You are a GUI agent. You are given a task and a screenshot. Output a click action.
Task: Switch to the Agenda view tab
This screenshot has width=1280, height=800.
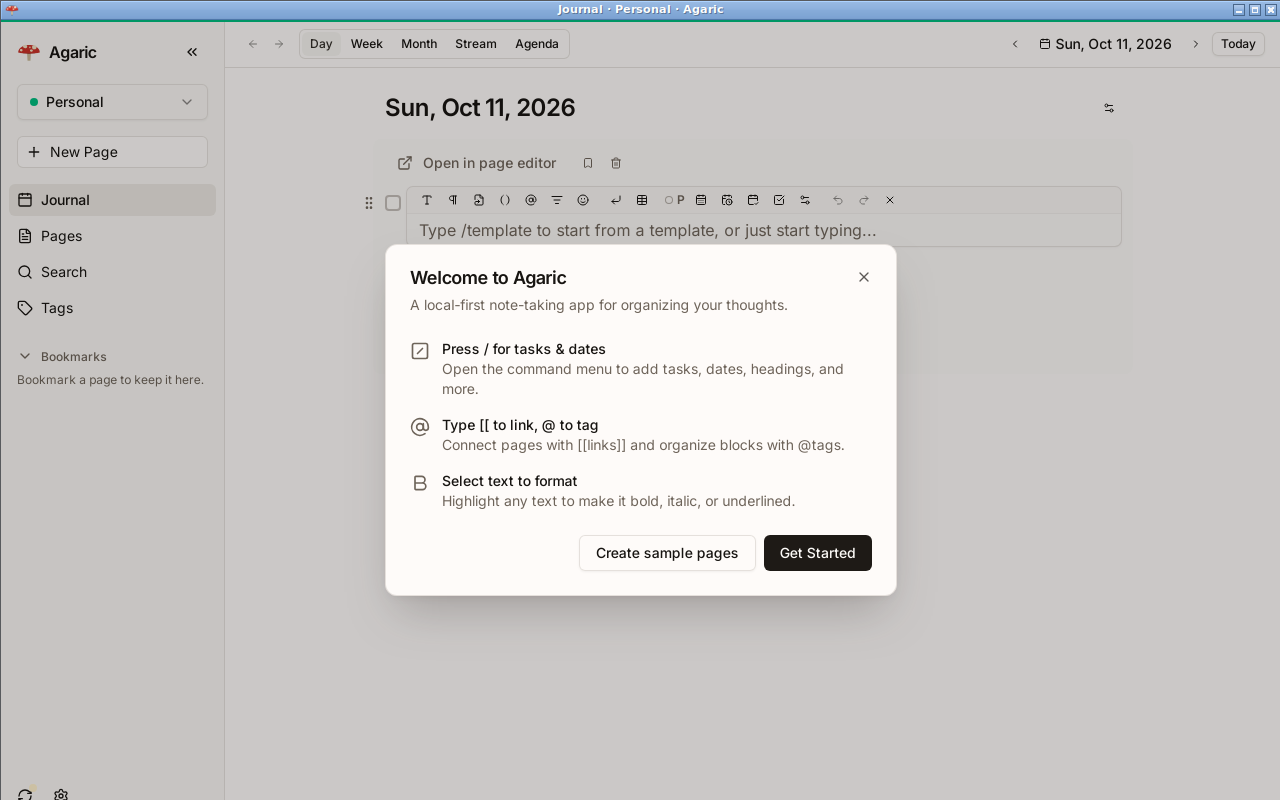pyautogui.click(x=537, y=44)
